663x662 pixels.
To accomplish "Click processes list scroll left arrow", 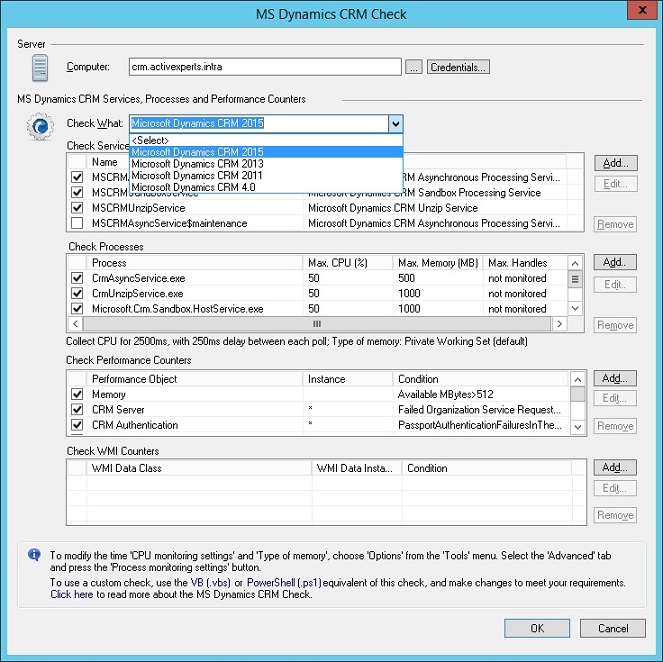I will [x=75, y=324].
